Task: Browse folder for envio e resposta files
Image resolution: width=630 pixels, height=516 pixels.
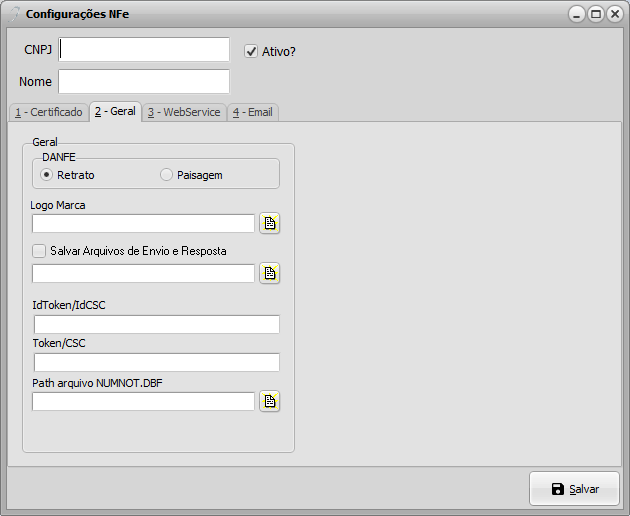Action: tap(270, 273)
